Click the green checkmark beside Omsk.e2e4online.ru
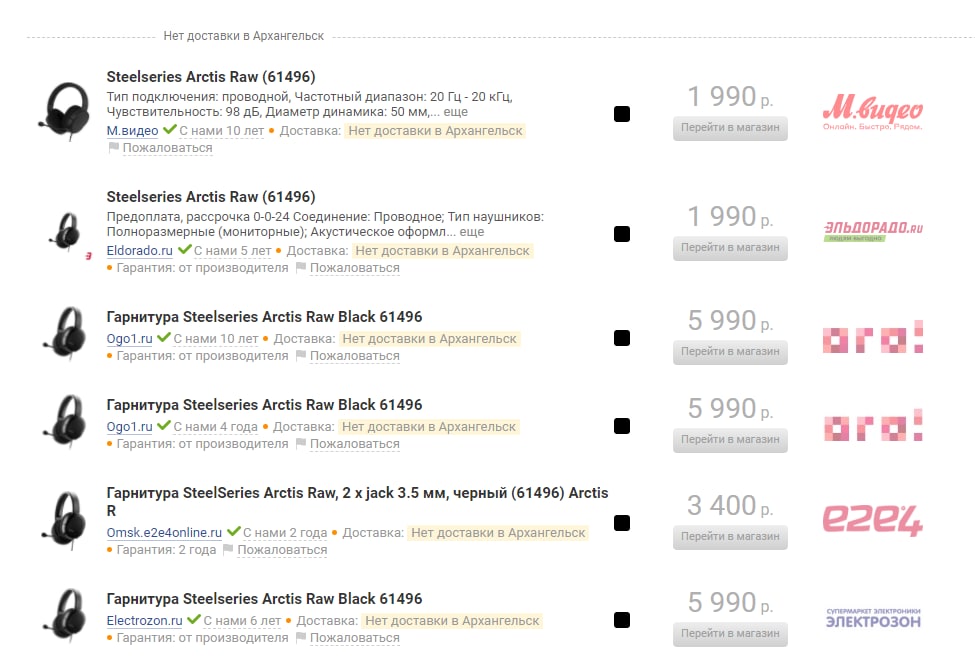Image resolution: width=975 pixels, height=659 pixels. coord(234,532)
